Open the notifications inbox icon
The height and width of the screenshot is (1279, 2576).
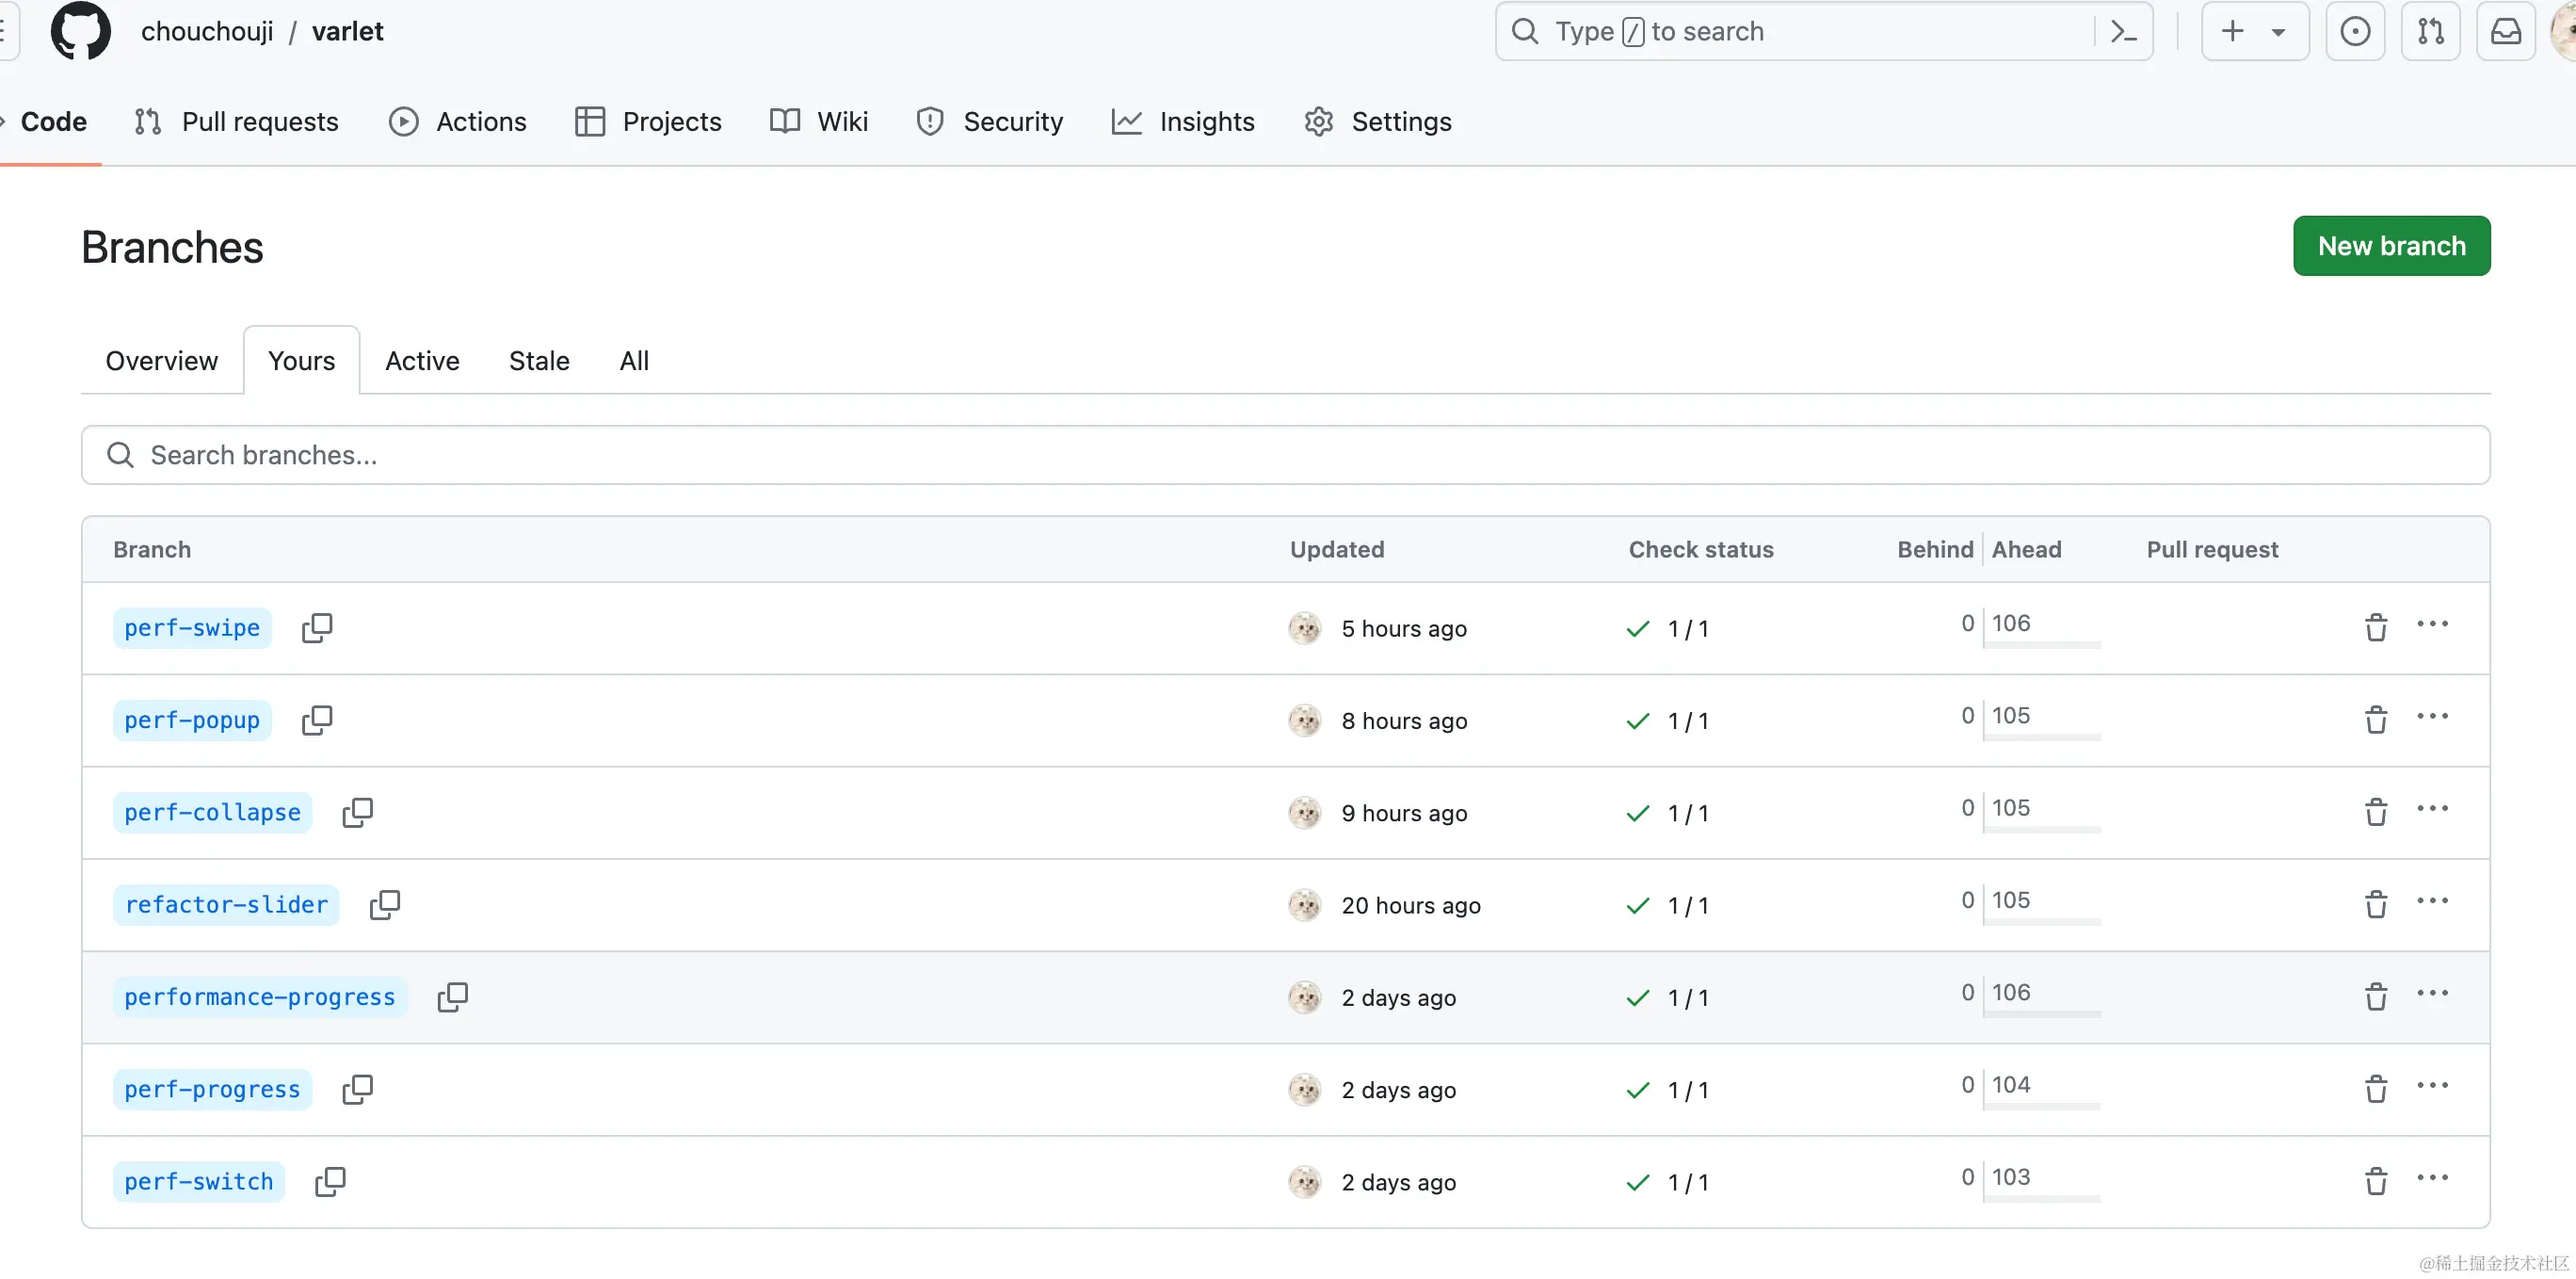pos(2506,31)
